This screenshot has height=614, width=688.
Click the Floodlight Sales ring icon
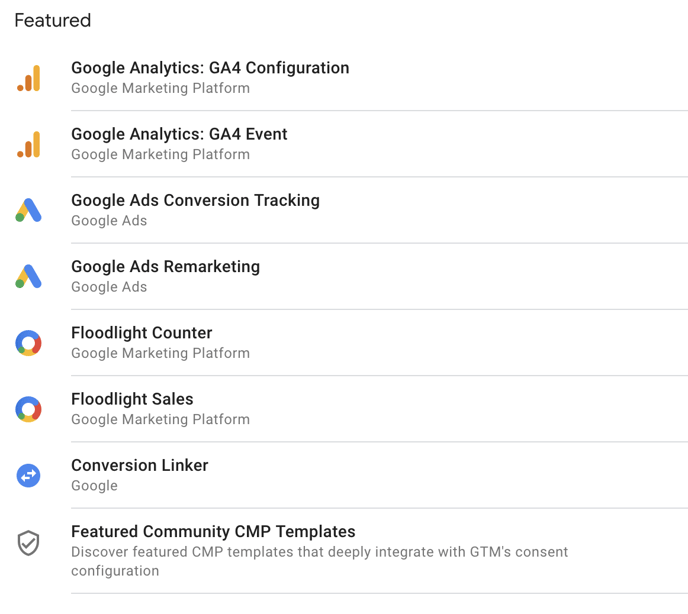[x=29, y=409]
